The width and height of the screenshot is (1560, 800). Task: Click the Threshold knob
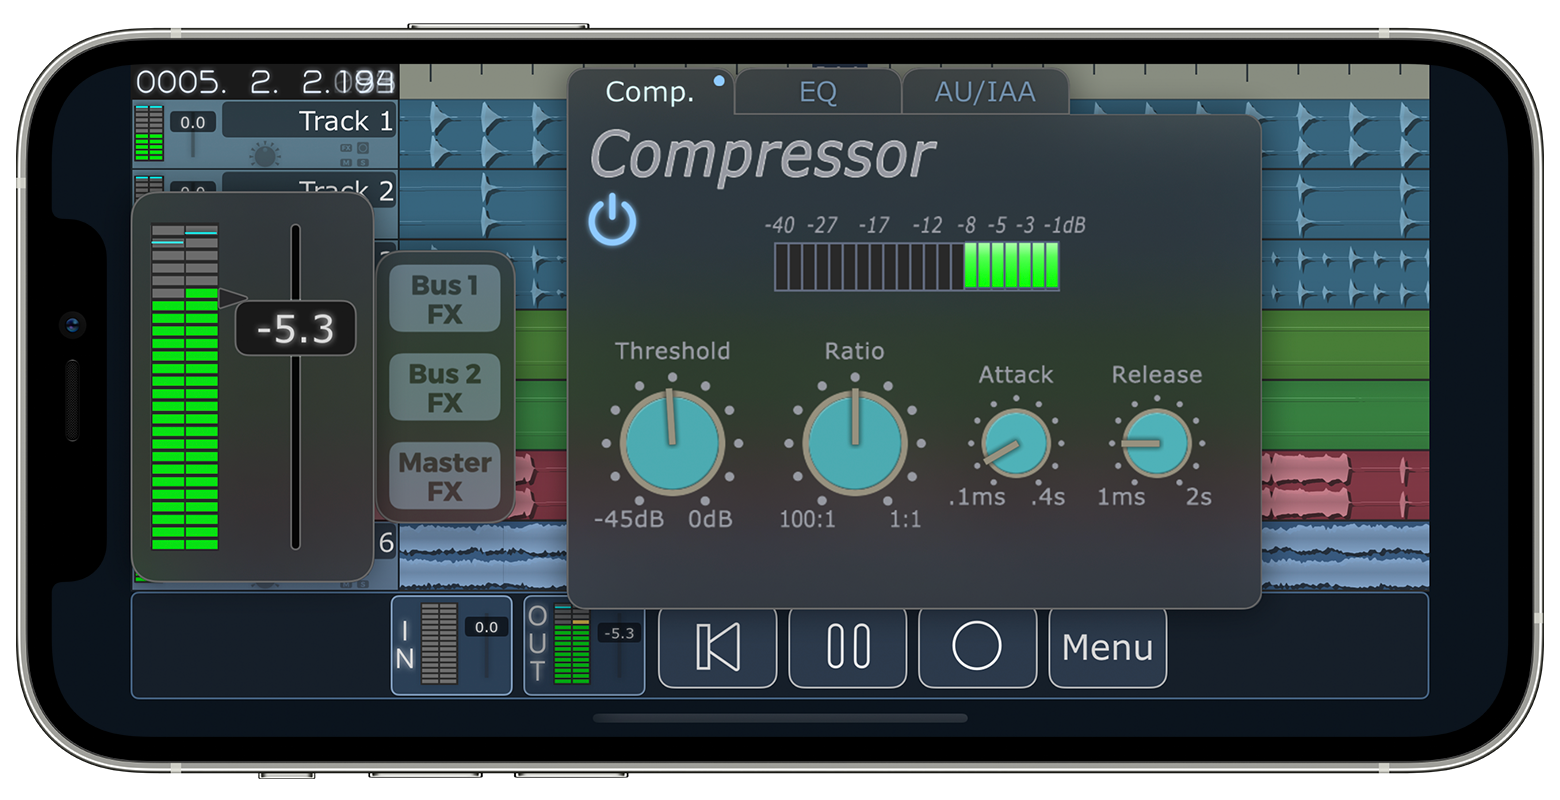point(672,442)
